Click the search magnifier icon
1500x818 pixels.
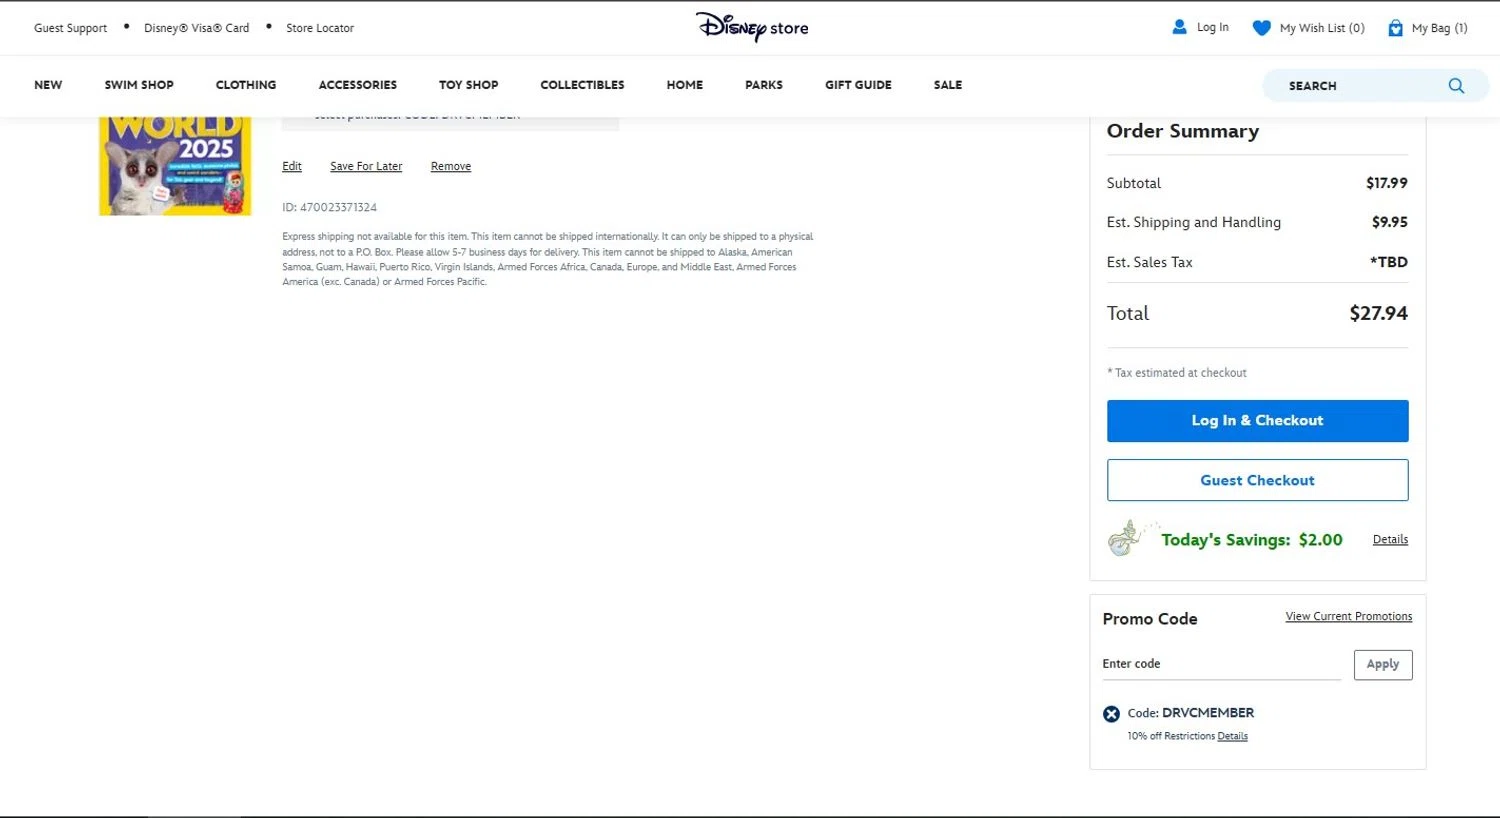point(1456,86)
